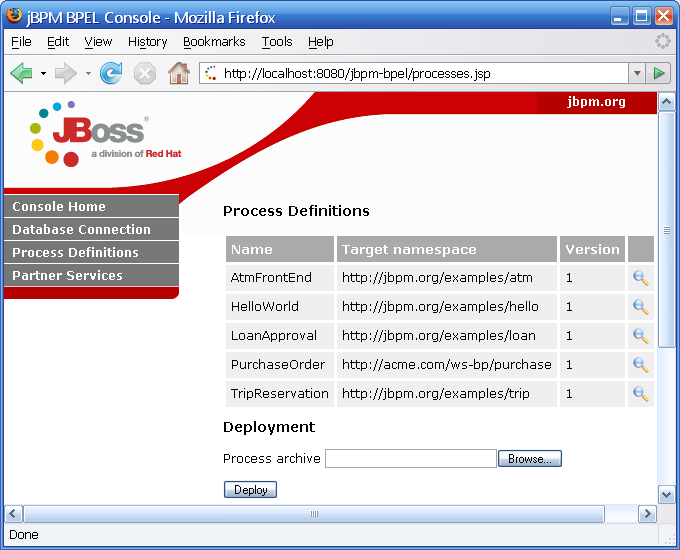The width and height of the screenshot is (680, 550).
Task: Go to Console Home in the sidebar
Action: tap(91, 206)
